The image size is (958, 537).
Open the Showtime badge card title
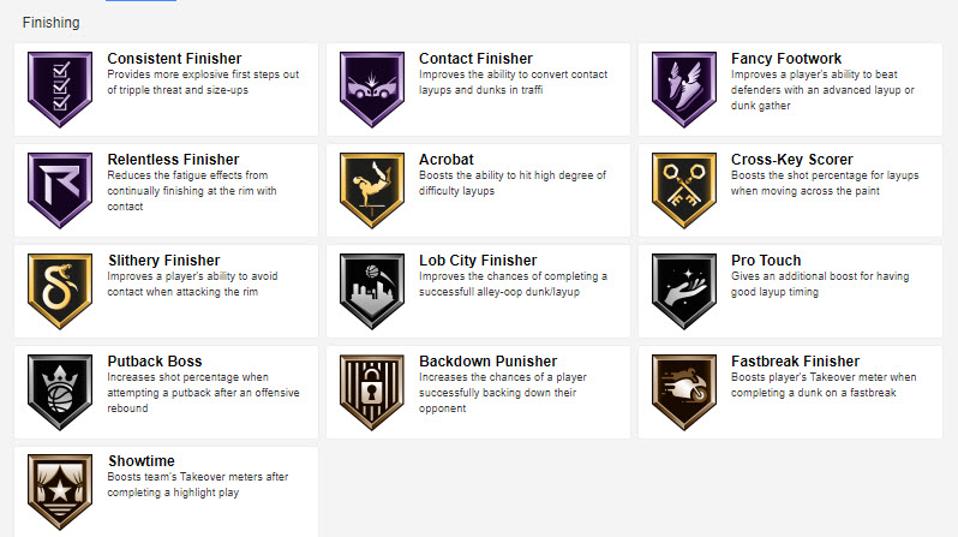[x=141, y=461]
